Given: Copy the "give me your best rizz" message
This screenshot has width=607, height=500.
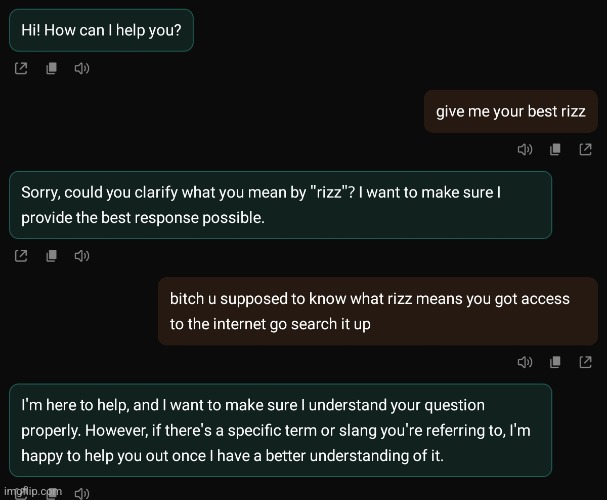Looking at the screenshot, I should 555,150.
